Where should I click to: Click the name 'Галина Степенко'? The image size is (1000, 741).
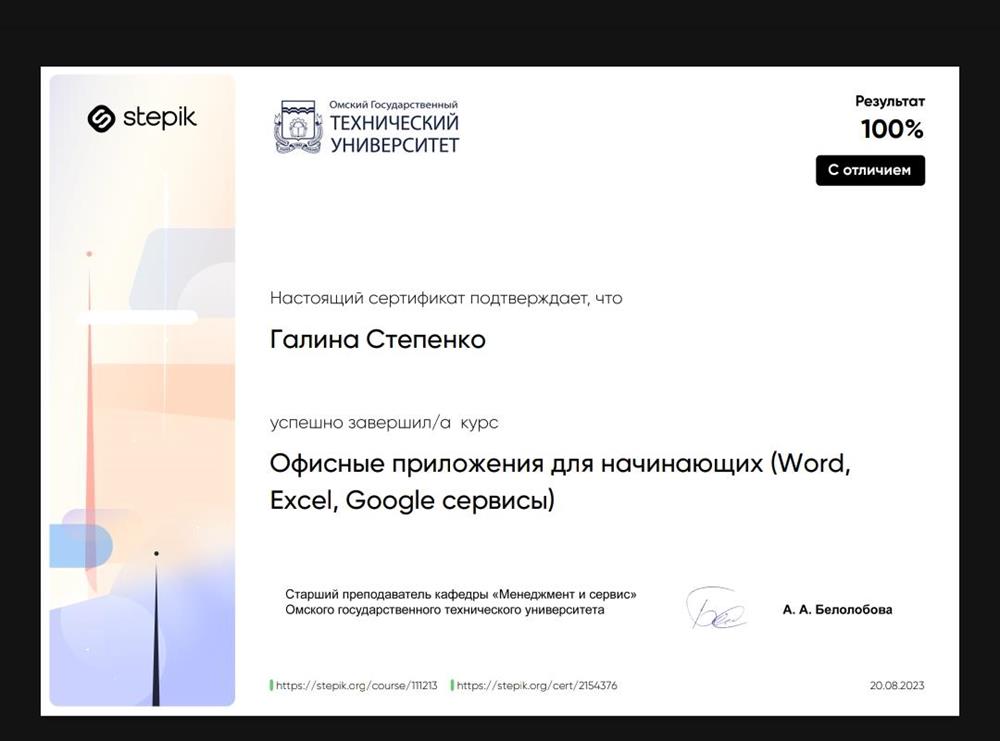pos(378,339)
